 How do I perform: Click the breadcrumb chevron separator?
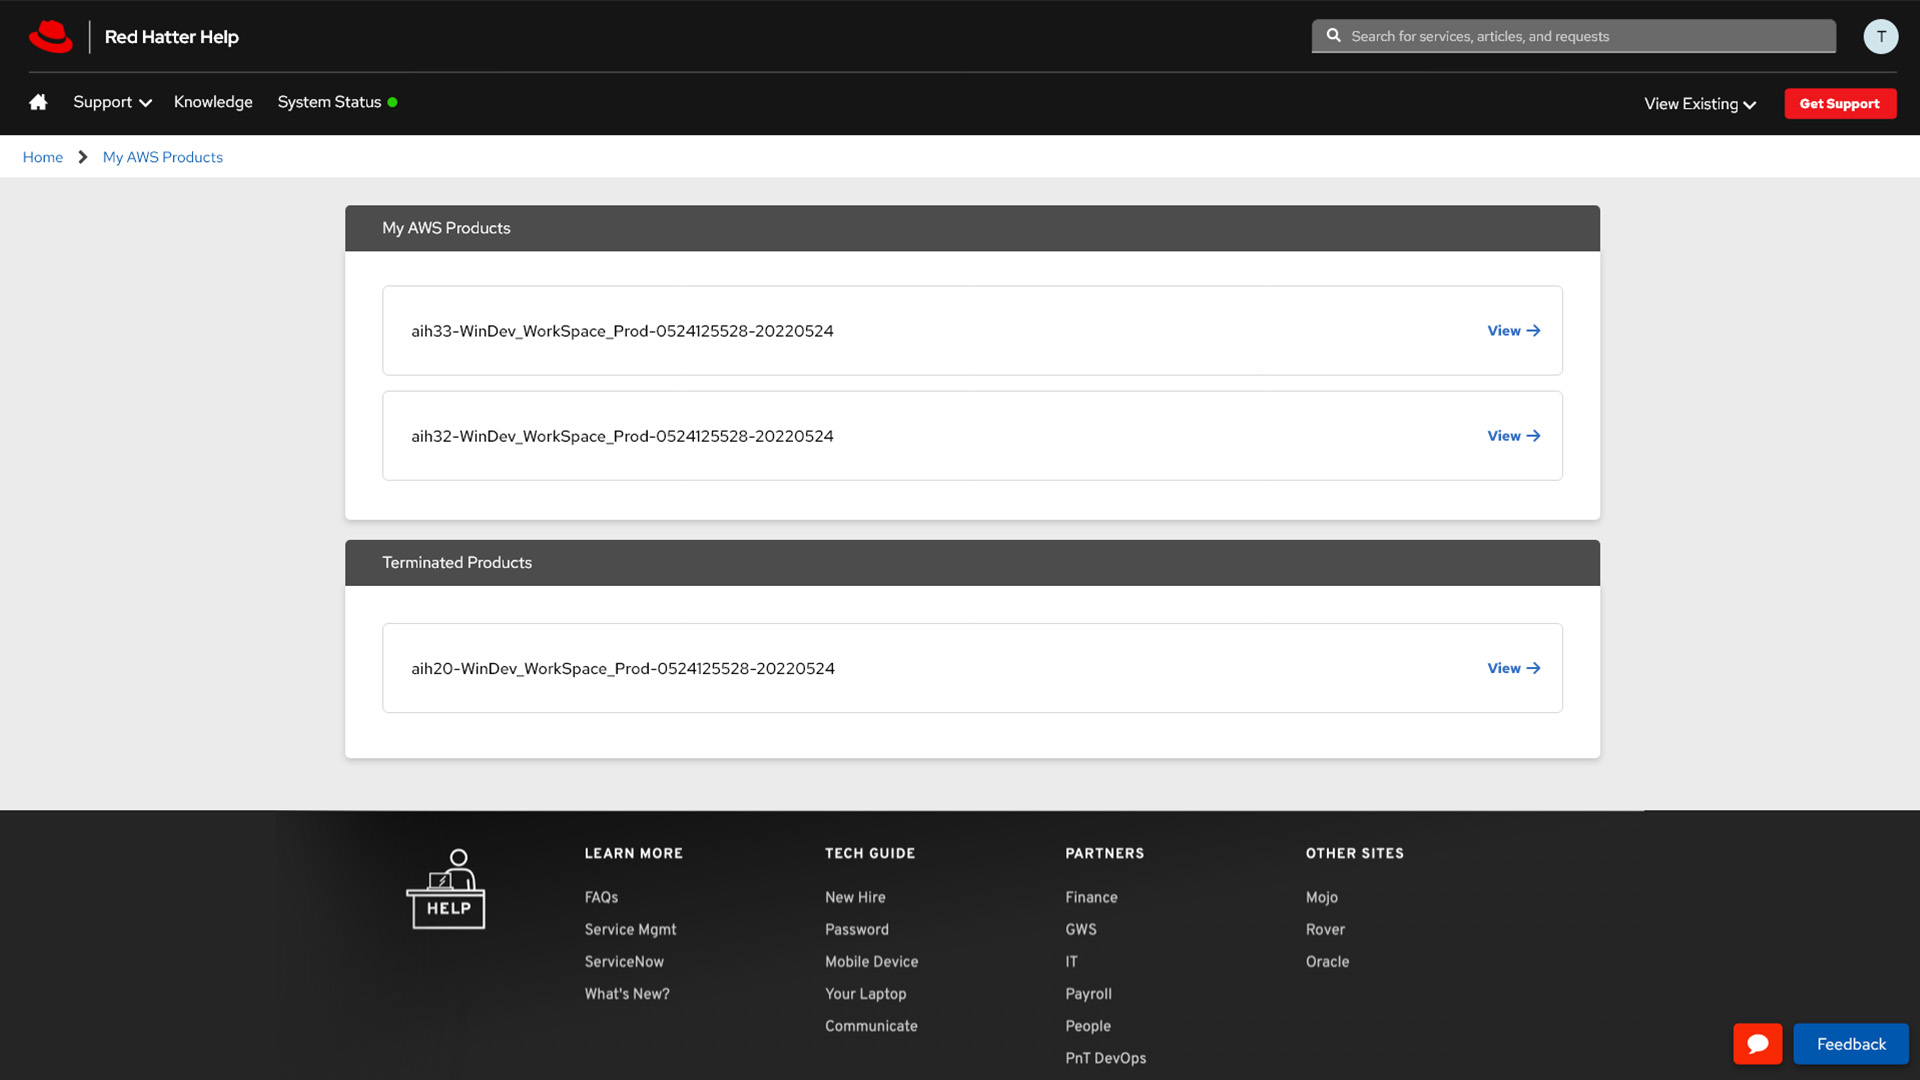click(x=83, y=157)
